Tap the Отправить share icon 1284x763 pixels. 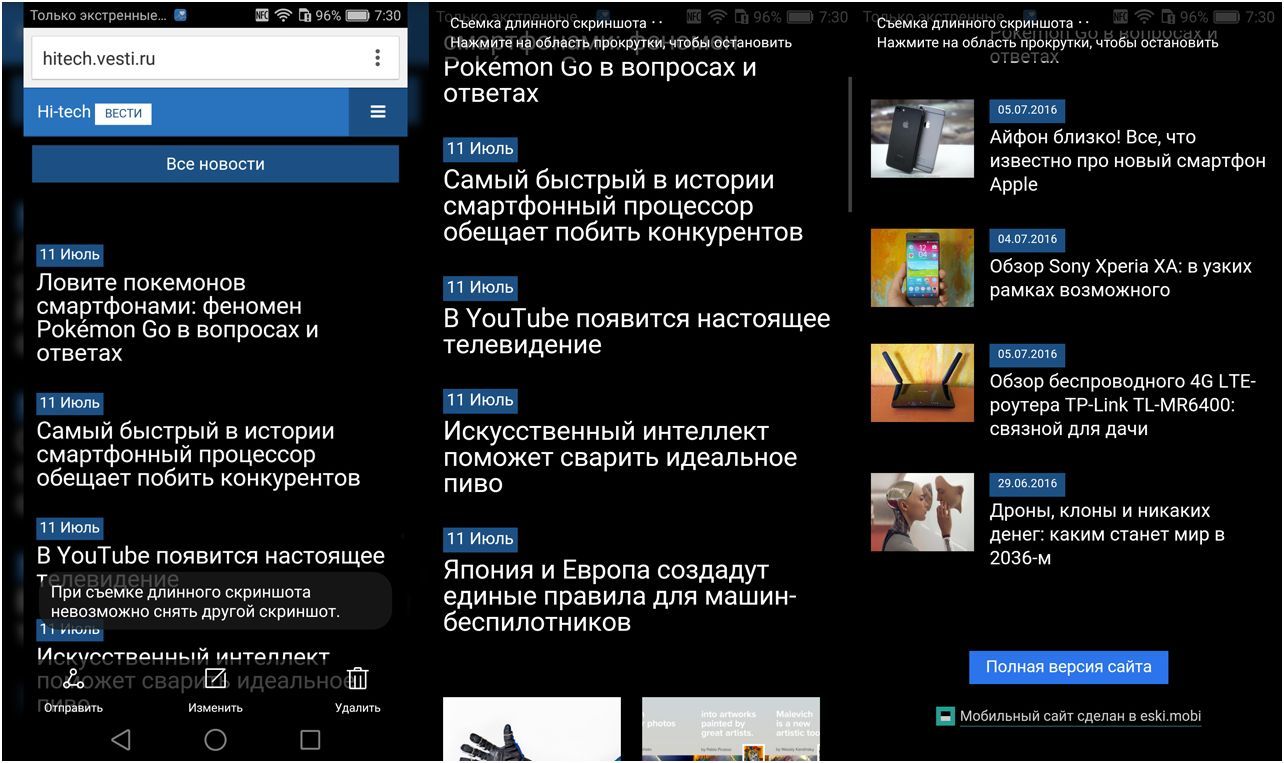tap(74, 681)
